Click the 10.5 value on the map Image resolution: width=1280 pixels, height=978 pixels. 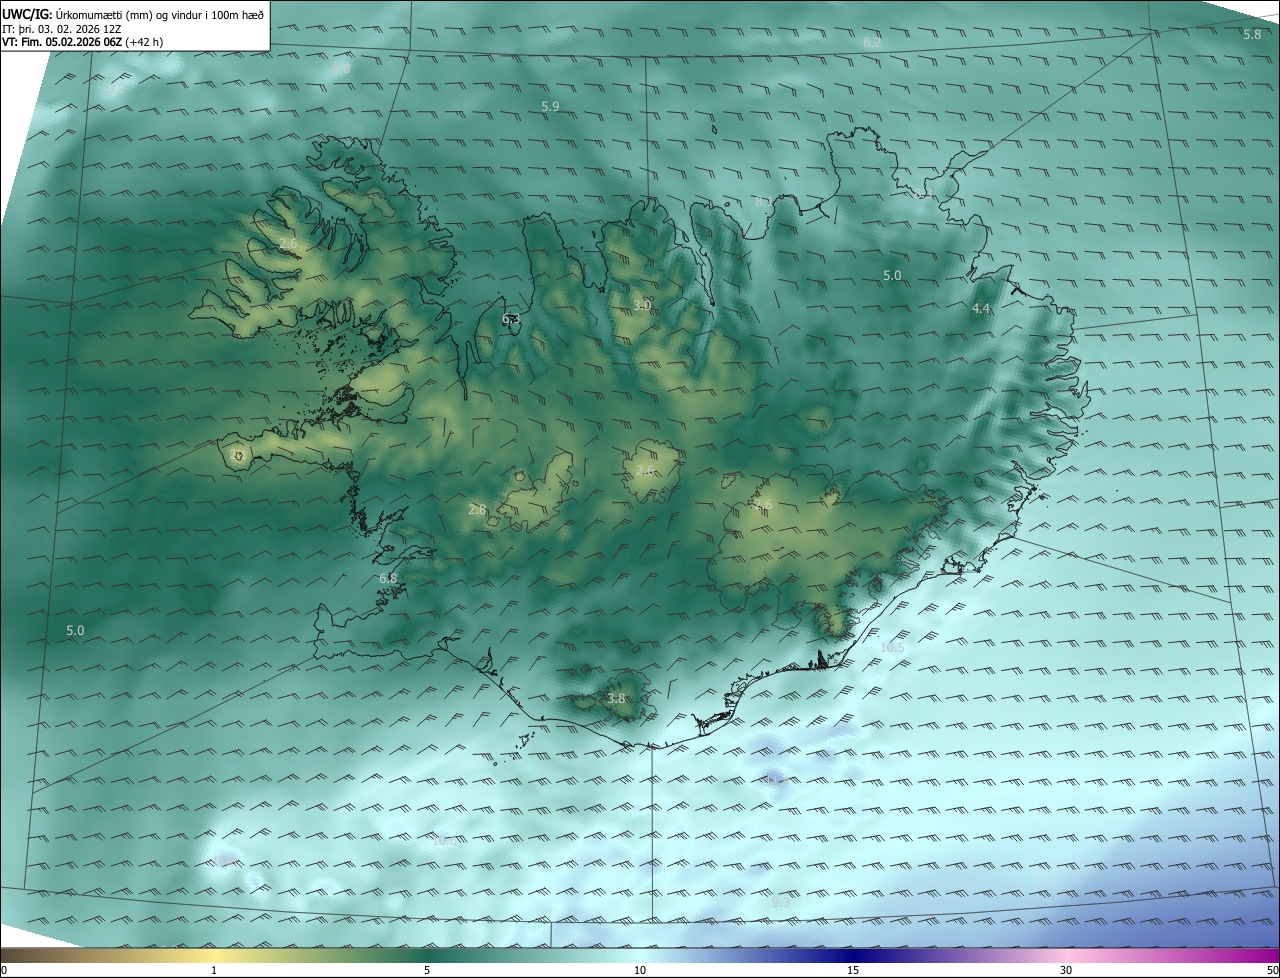tap(892, 647)
